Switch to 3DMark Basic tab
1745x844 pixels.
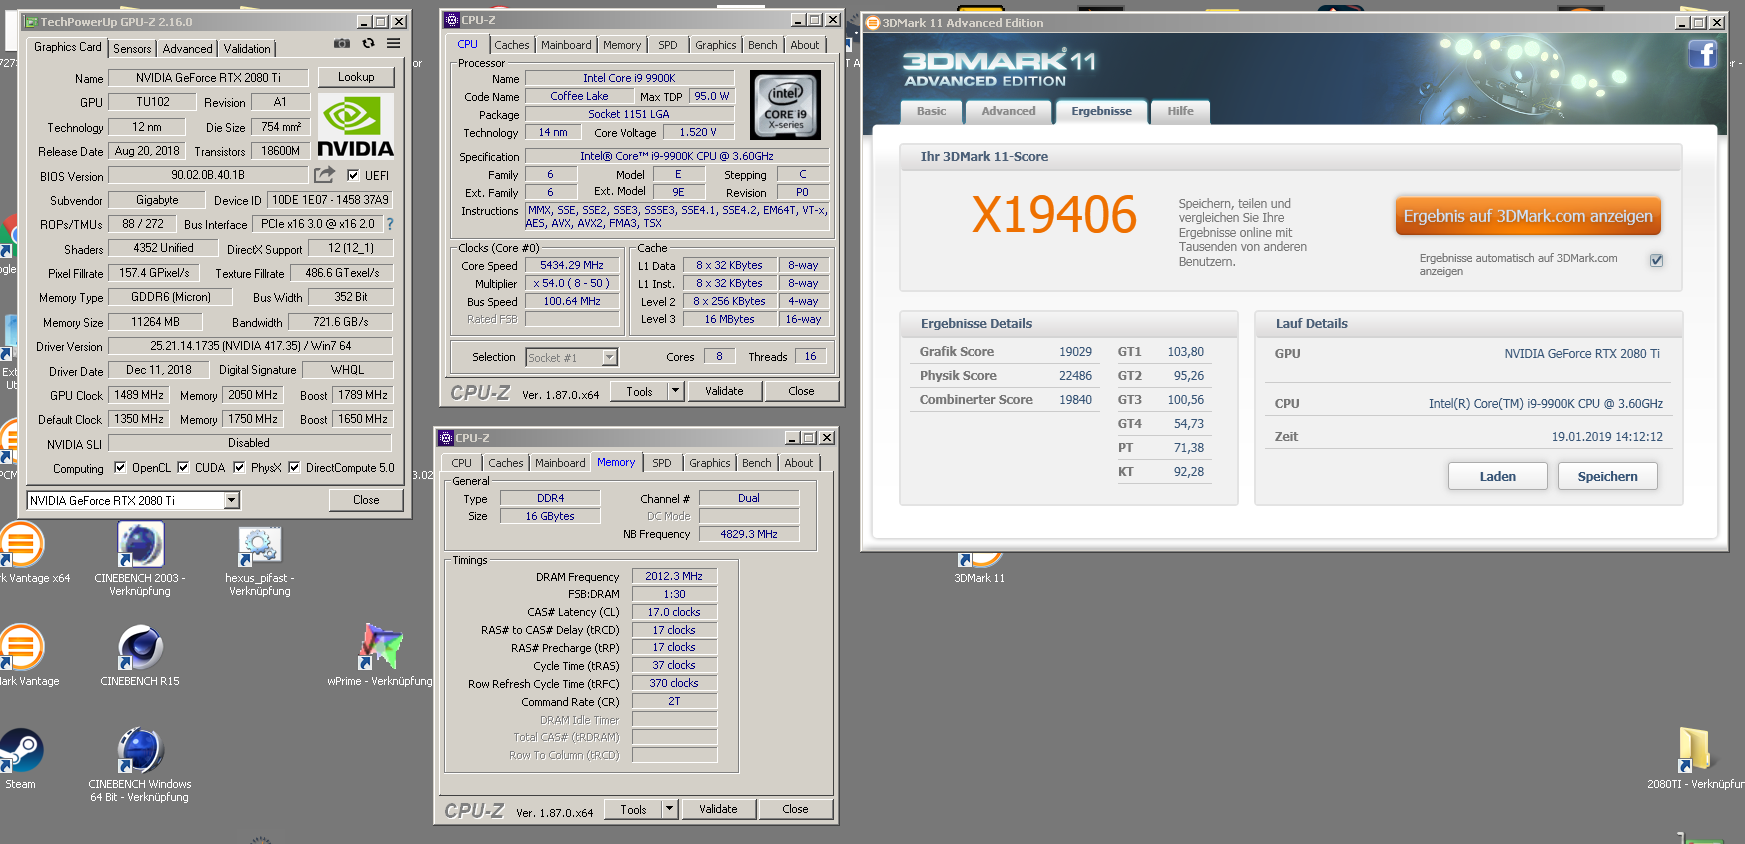pos(931,111)
